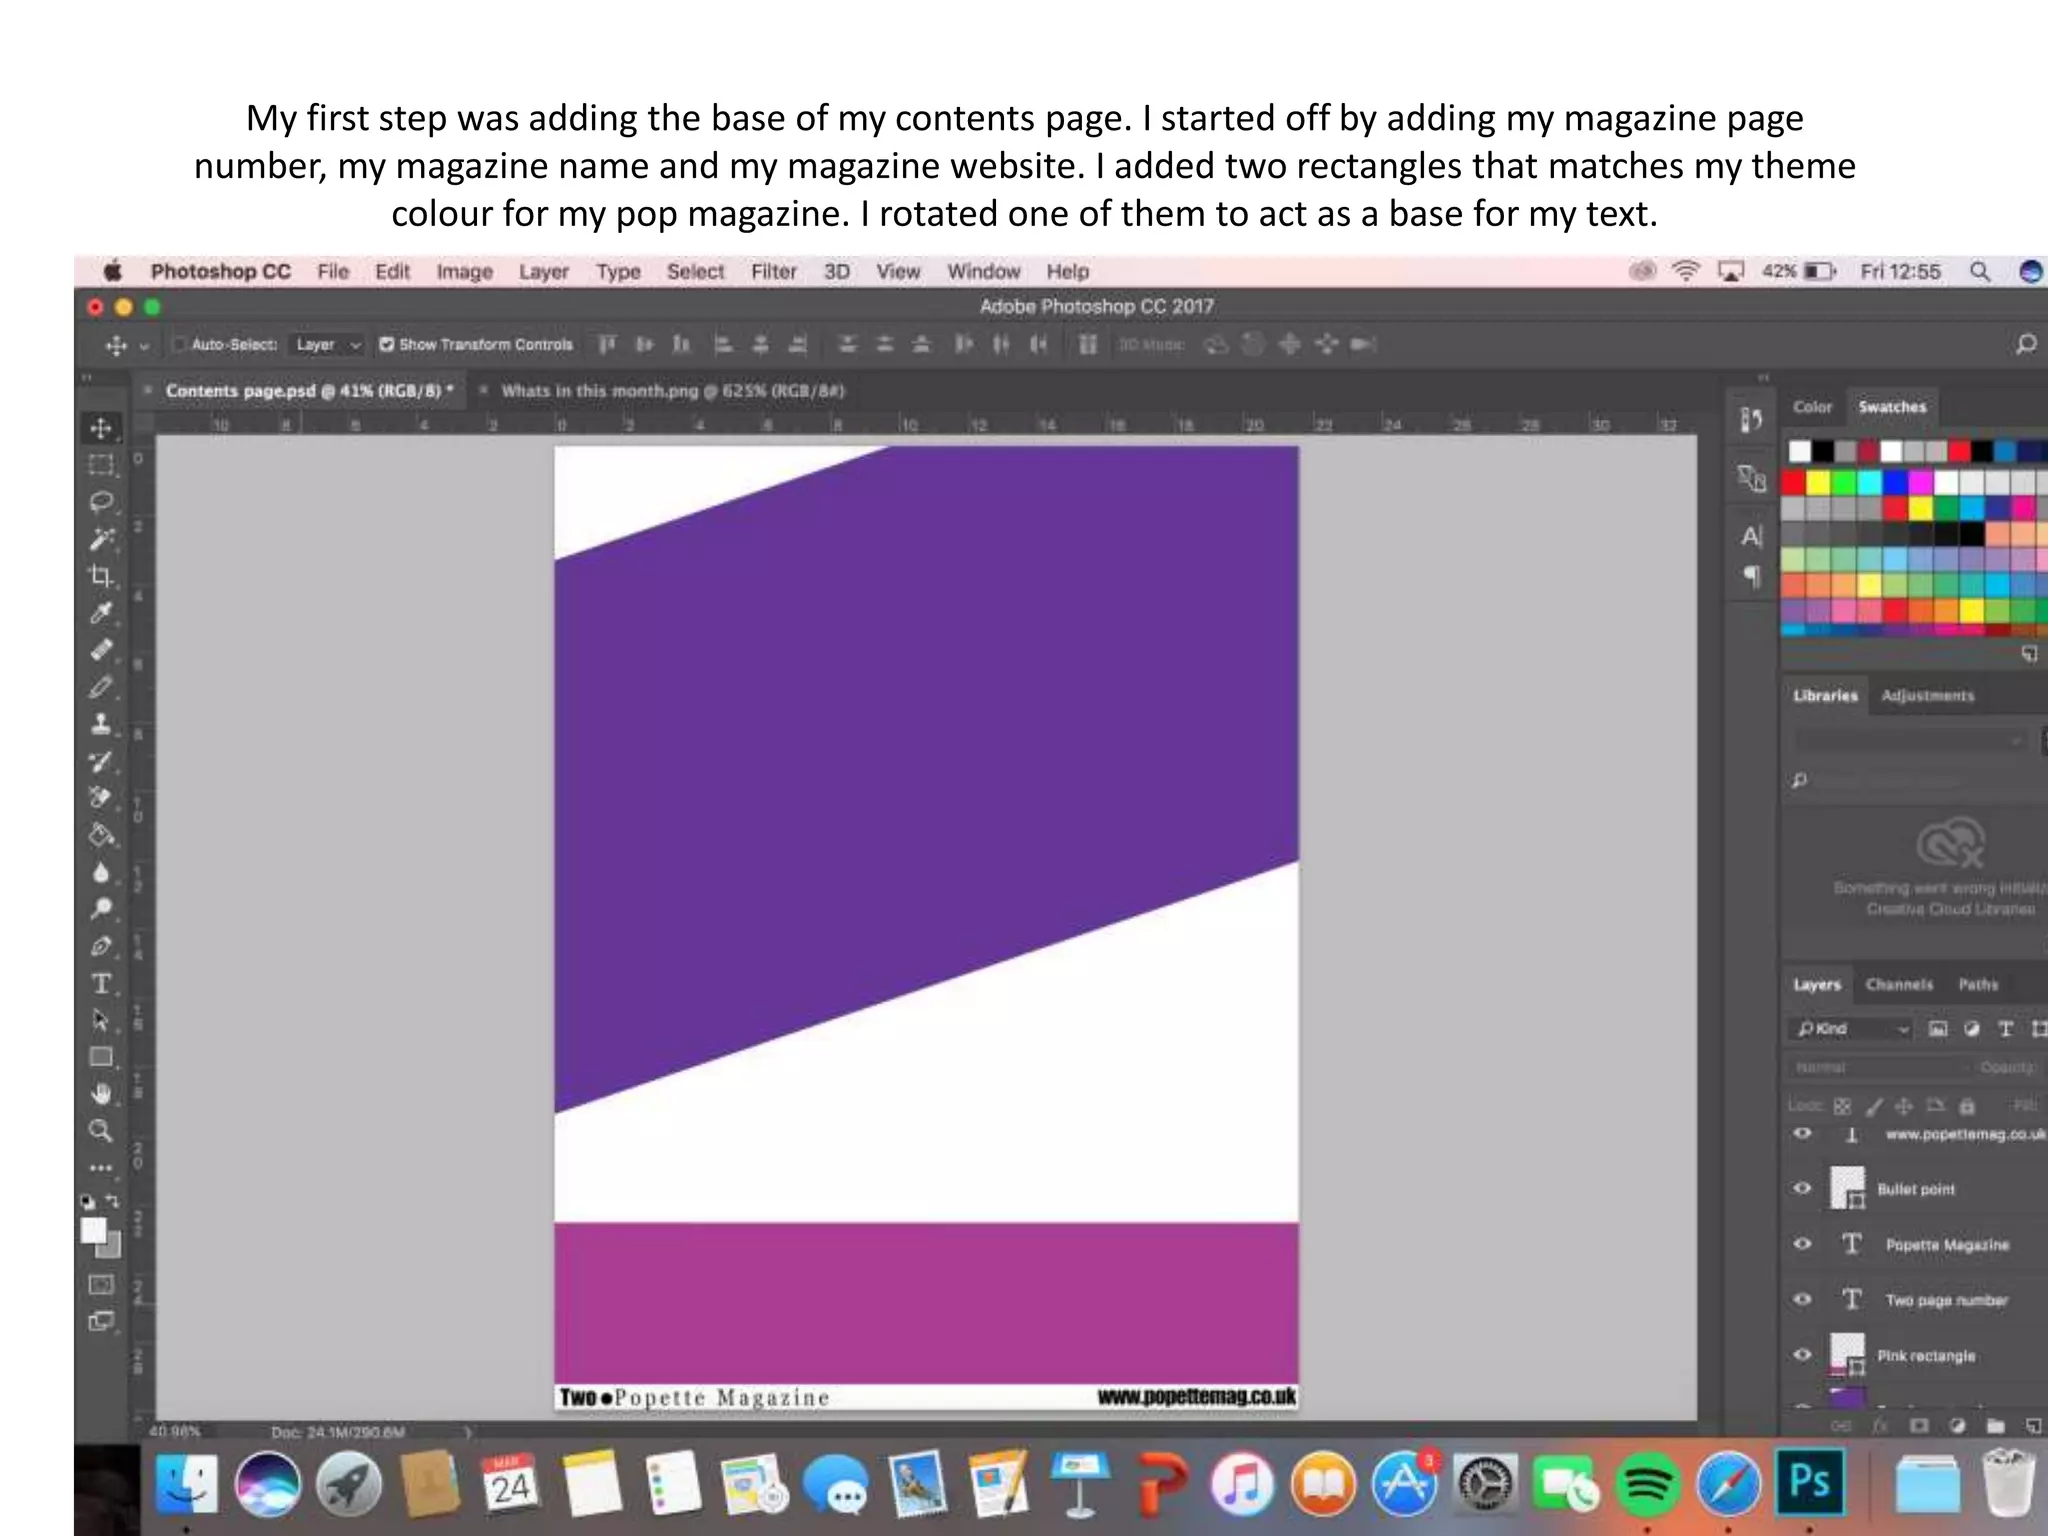The width and height of the screenshot is (2048, 1536).
Task: Hide the Pink rectangle layer
Action: tap(1802, 1355)
